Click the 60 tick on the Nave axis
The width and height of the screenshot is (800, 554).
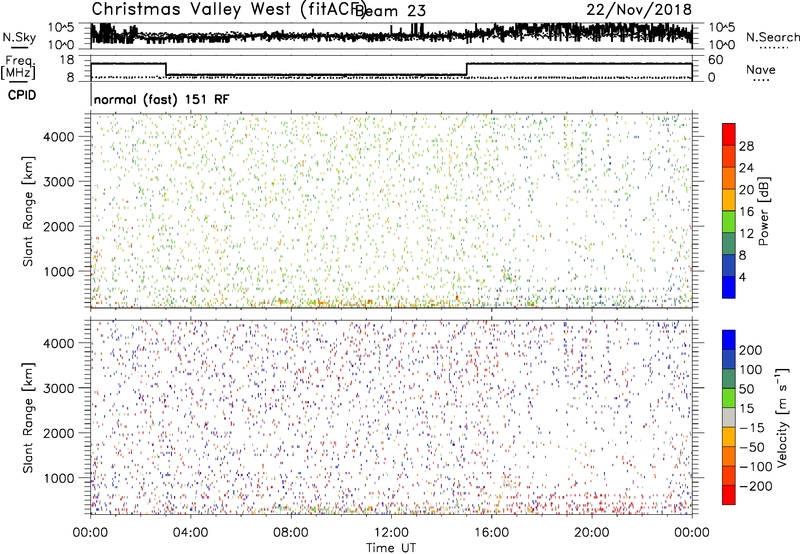pos(715,60)
